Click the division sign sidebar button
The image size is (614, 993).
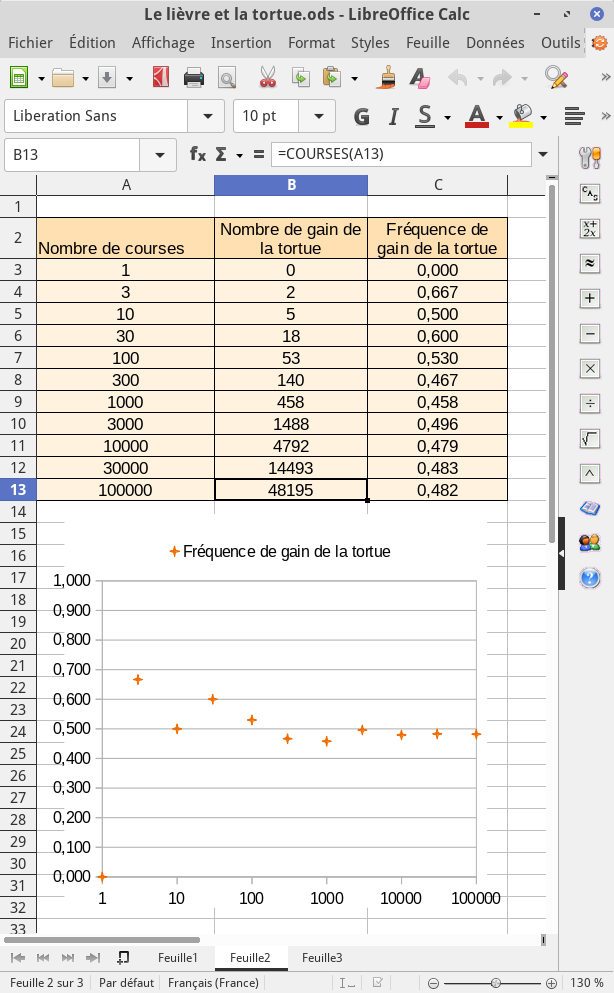point(590,403)
